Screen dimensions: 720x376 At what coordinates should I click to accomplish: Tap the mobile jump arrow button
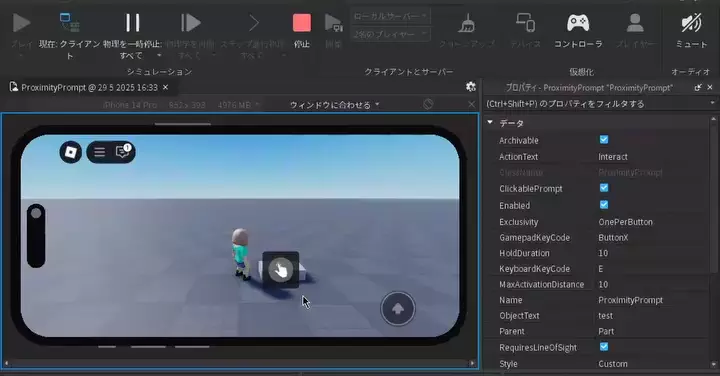(x=398, y=309)
